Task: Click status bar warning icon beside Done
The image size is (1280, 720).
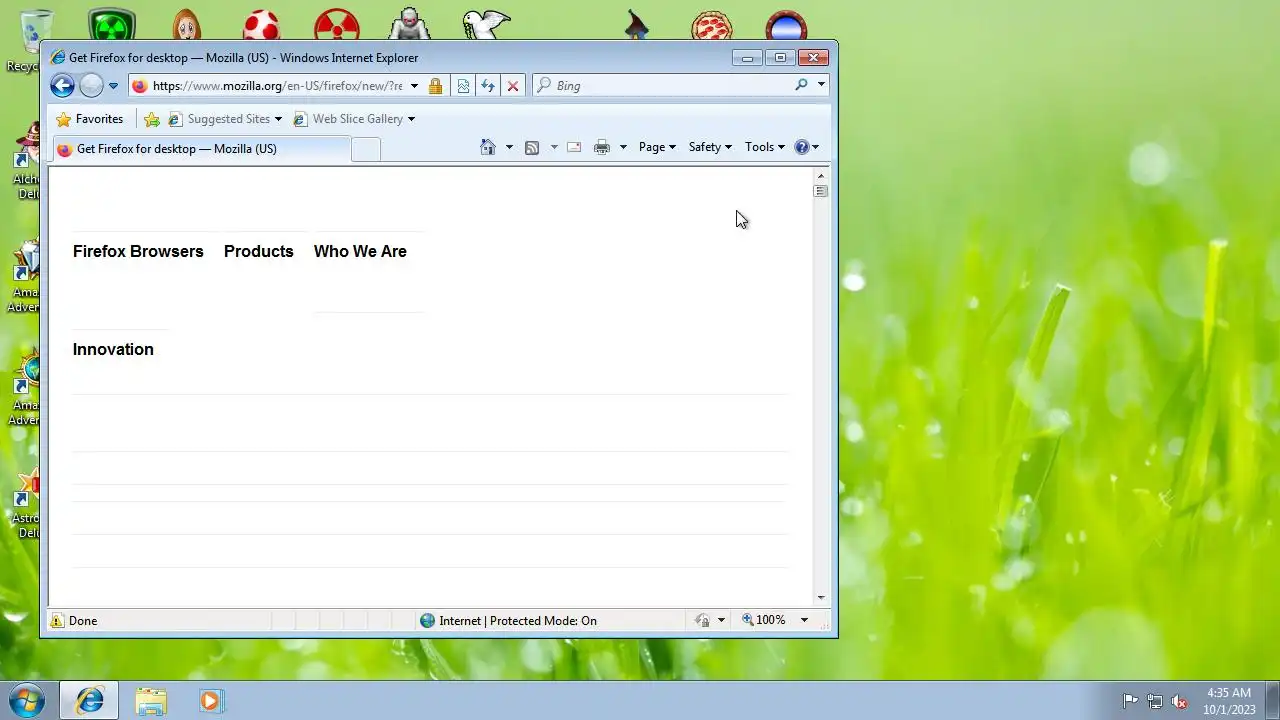Action: (x=57, y=621)
